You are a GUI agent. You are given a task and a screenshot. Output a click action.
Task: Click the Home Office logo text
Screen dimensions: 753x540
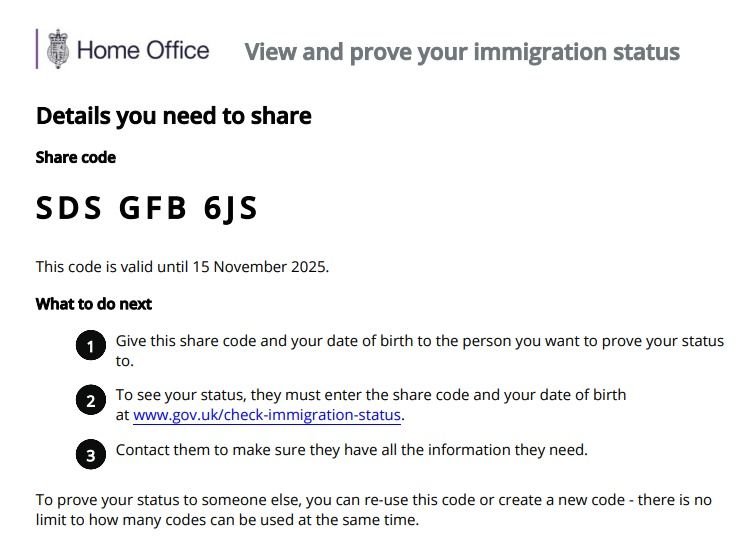pyautogui.click(x=143, y=50)
